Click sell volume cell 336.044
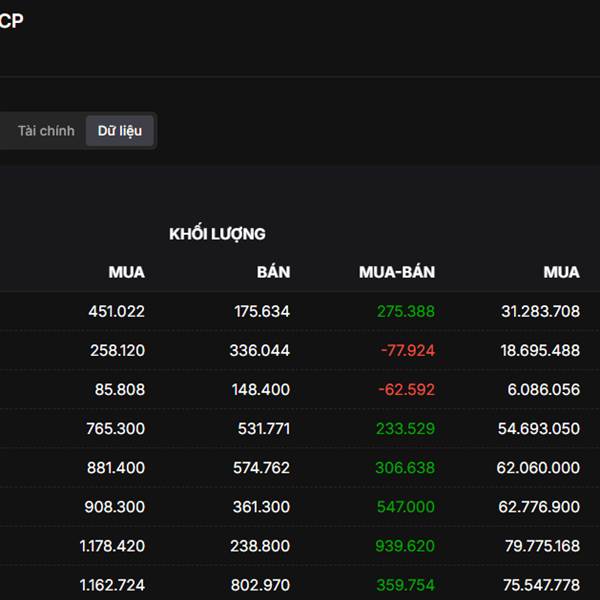 (x=260, y=351)
